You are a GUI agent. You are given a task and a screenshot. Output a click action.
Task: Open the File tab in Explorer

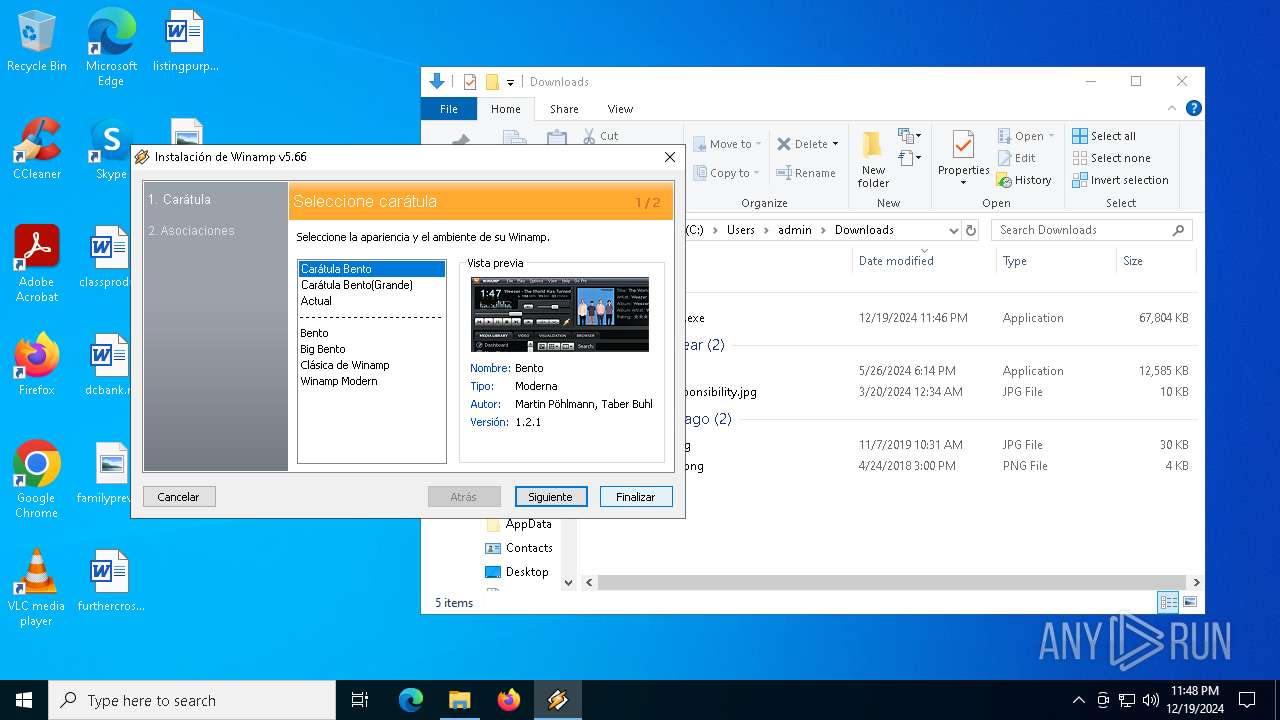point(449,109)
